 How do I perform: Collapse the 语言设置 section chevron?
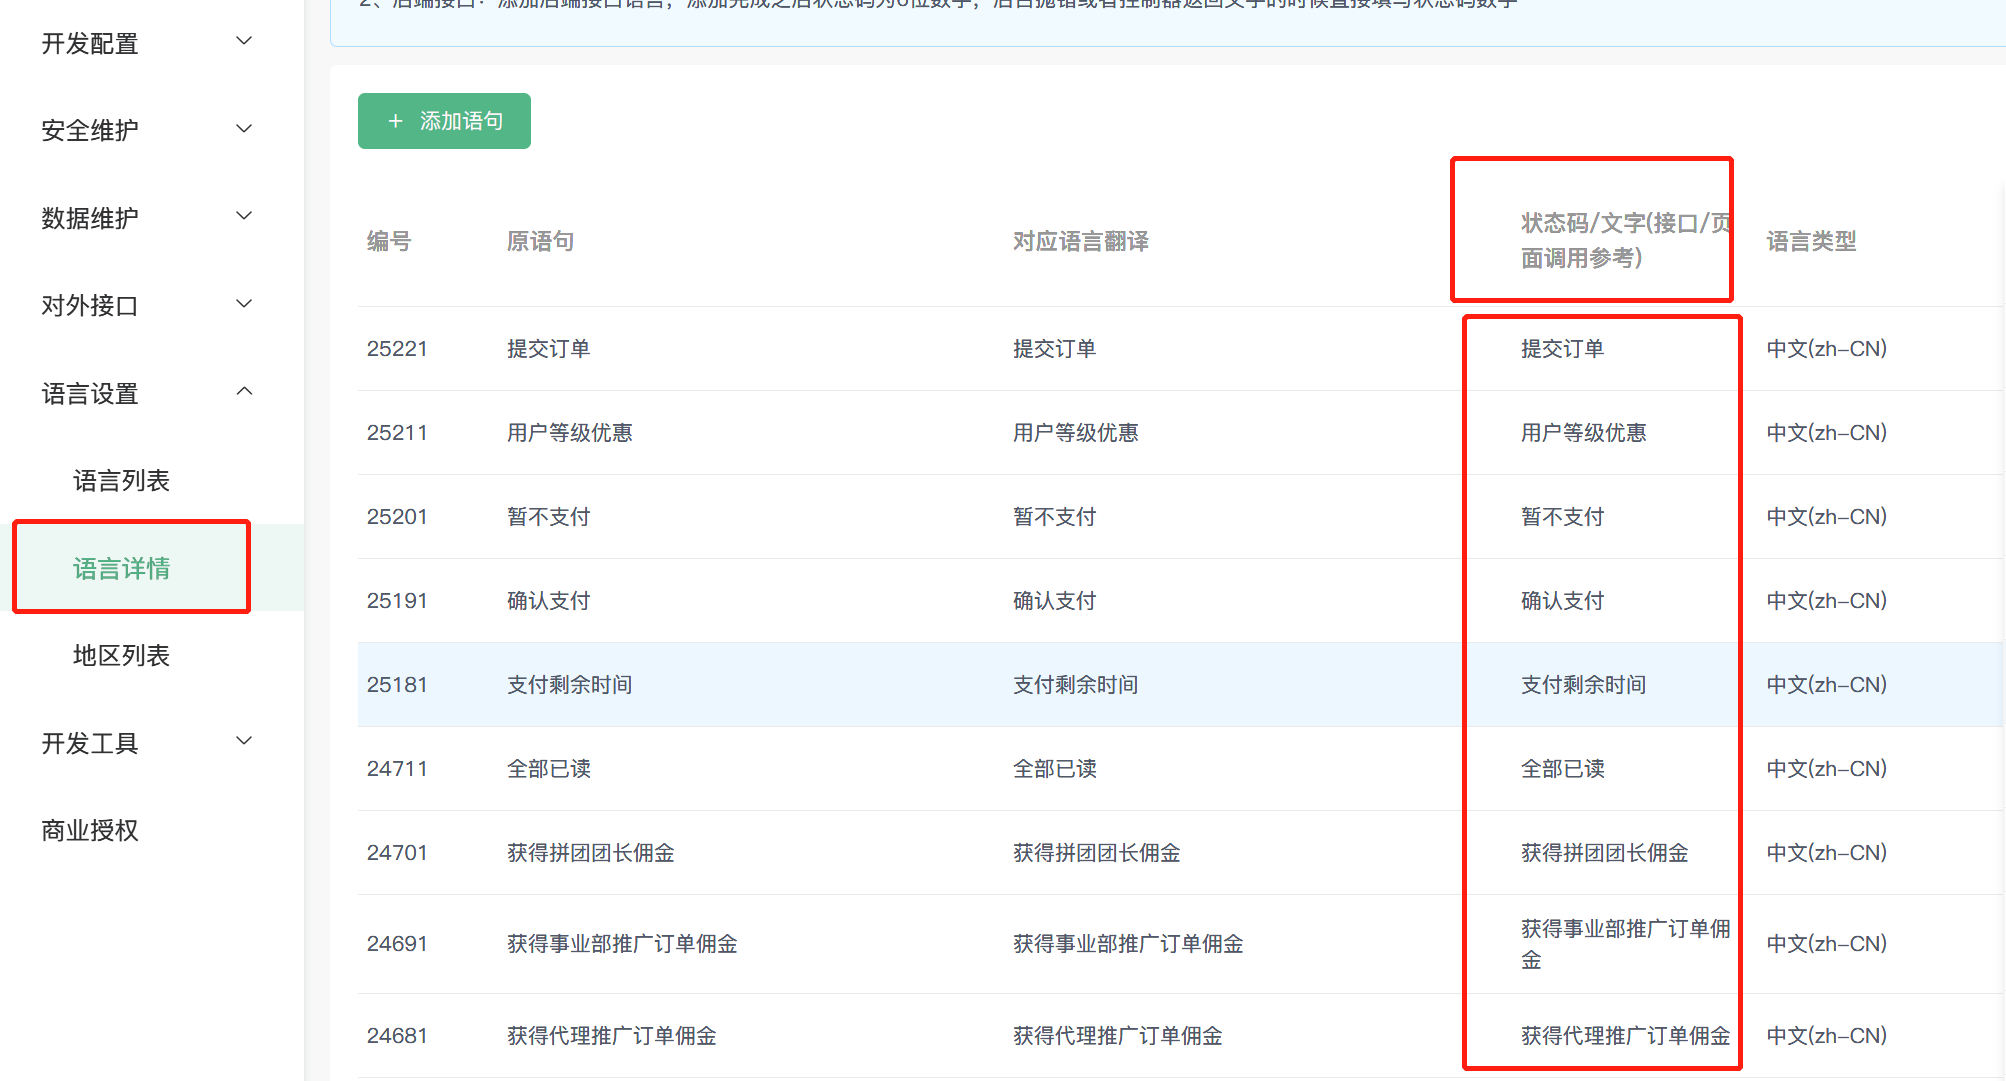(x=244, y=391)
